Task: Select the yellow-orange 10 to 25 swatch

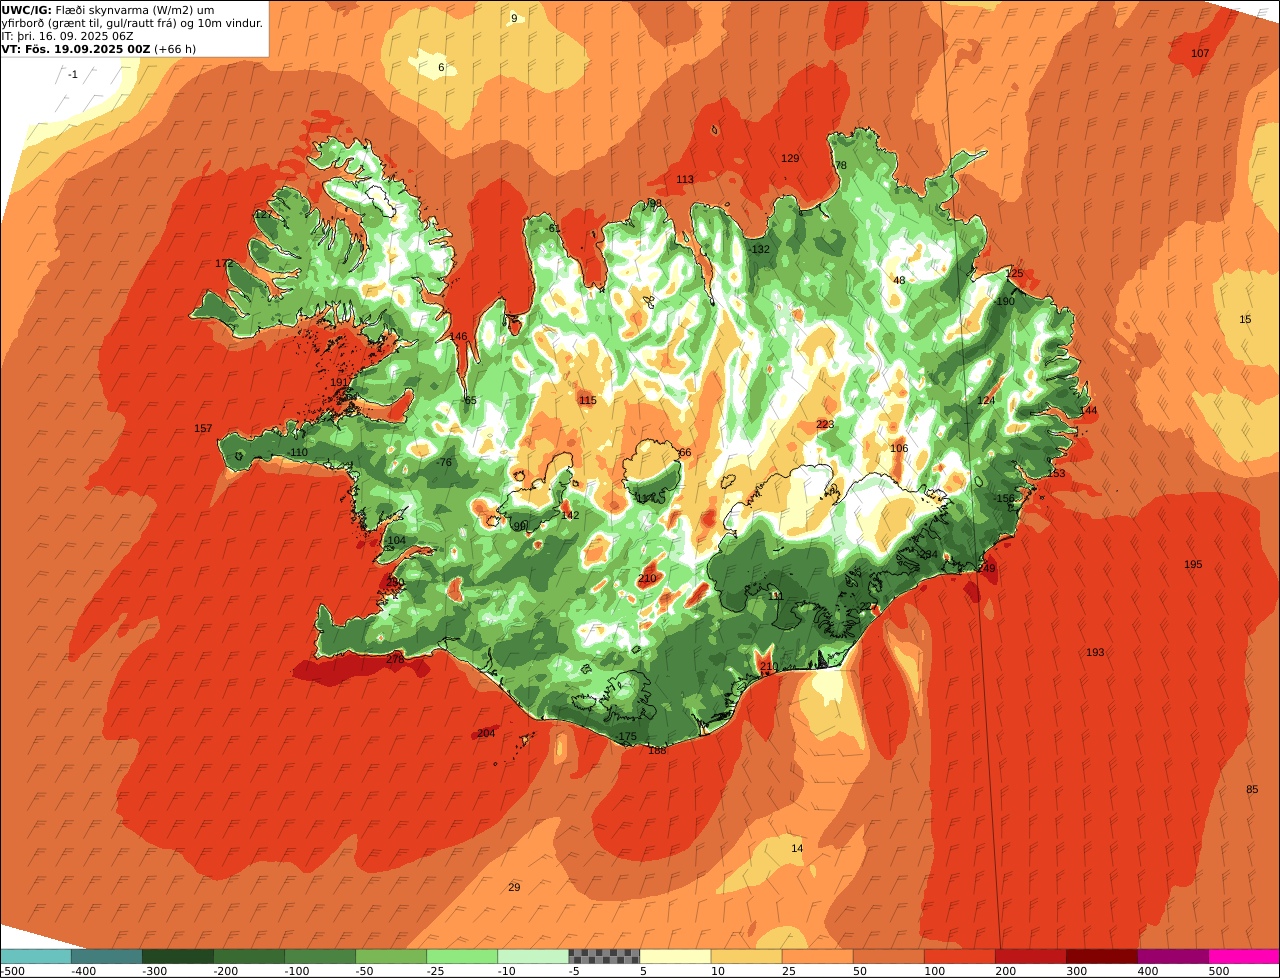Action: [746, 956]
